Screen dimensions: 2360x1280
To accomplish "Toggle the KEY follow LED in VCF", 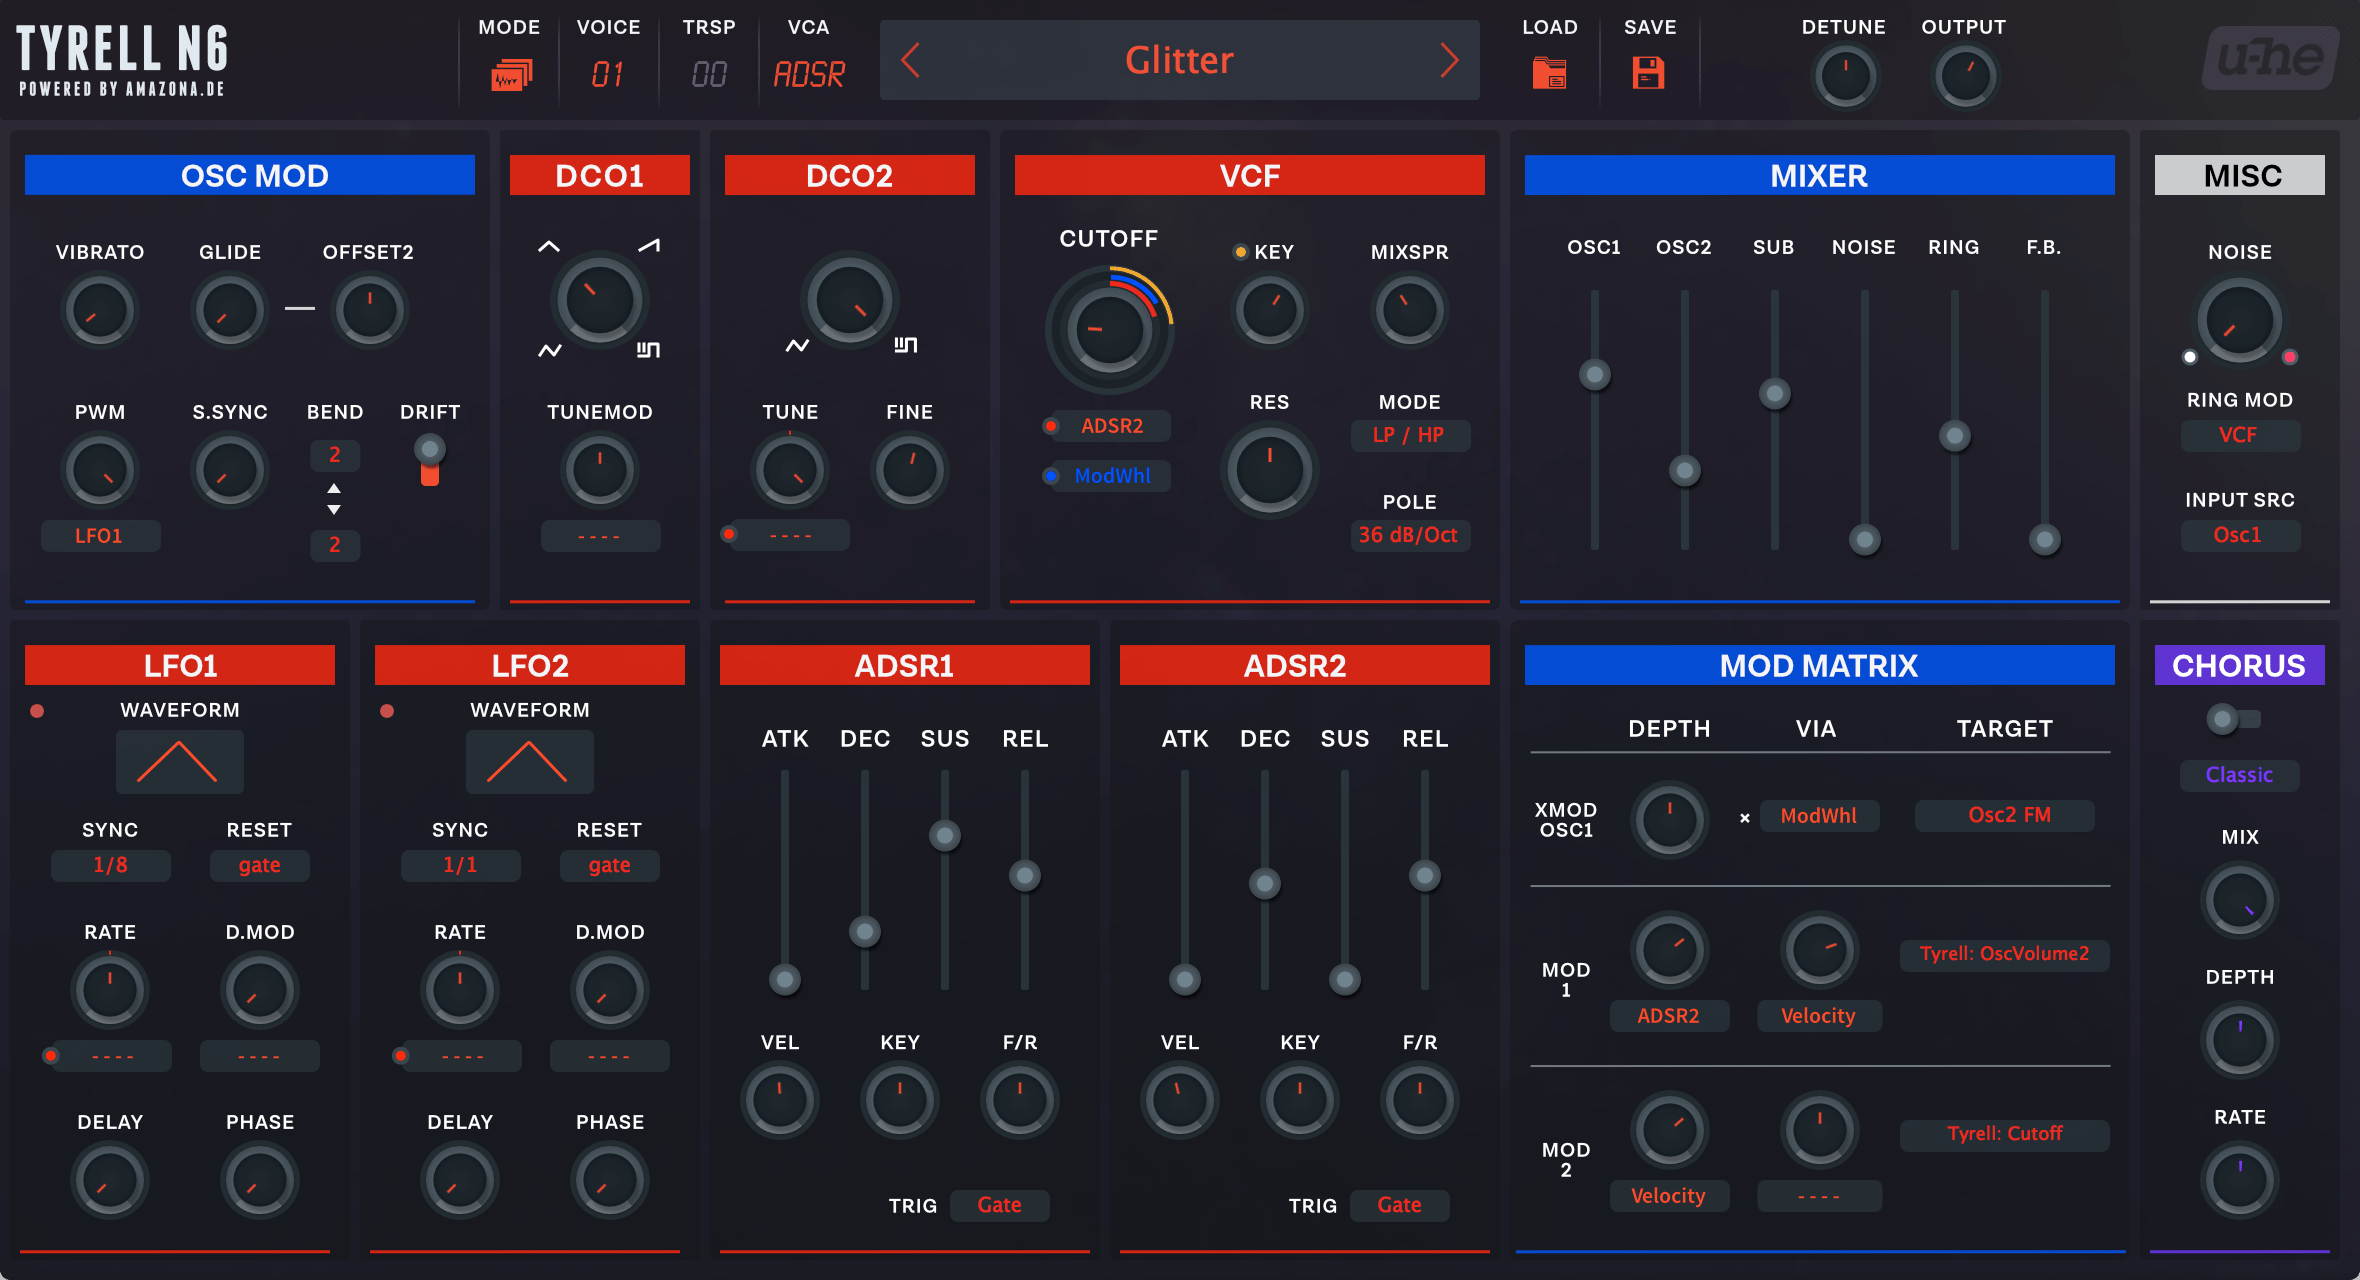I will 1240,252.
